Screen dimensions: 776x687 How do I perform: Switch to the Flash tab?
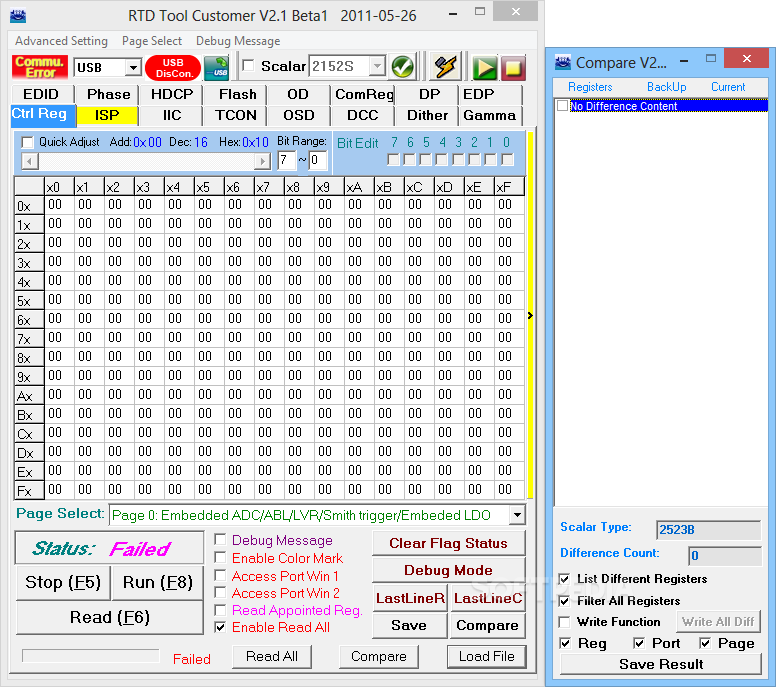pos(237,94)
